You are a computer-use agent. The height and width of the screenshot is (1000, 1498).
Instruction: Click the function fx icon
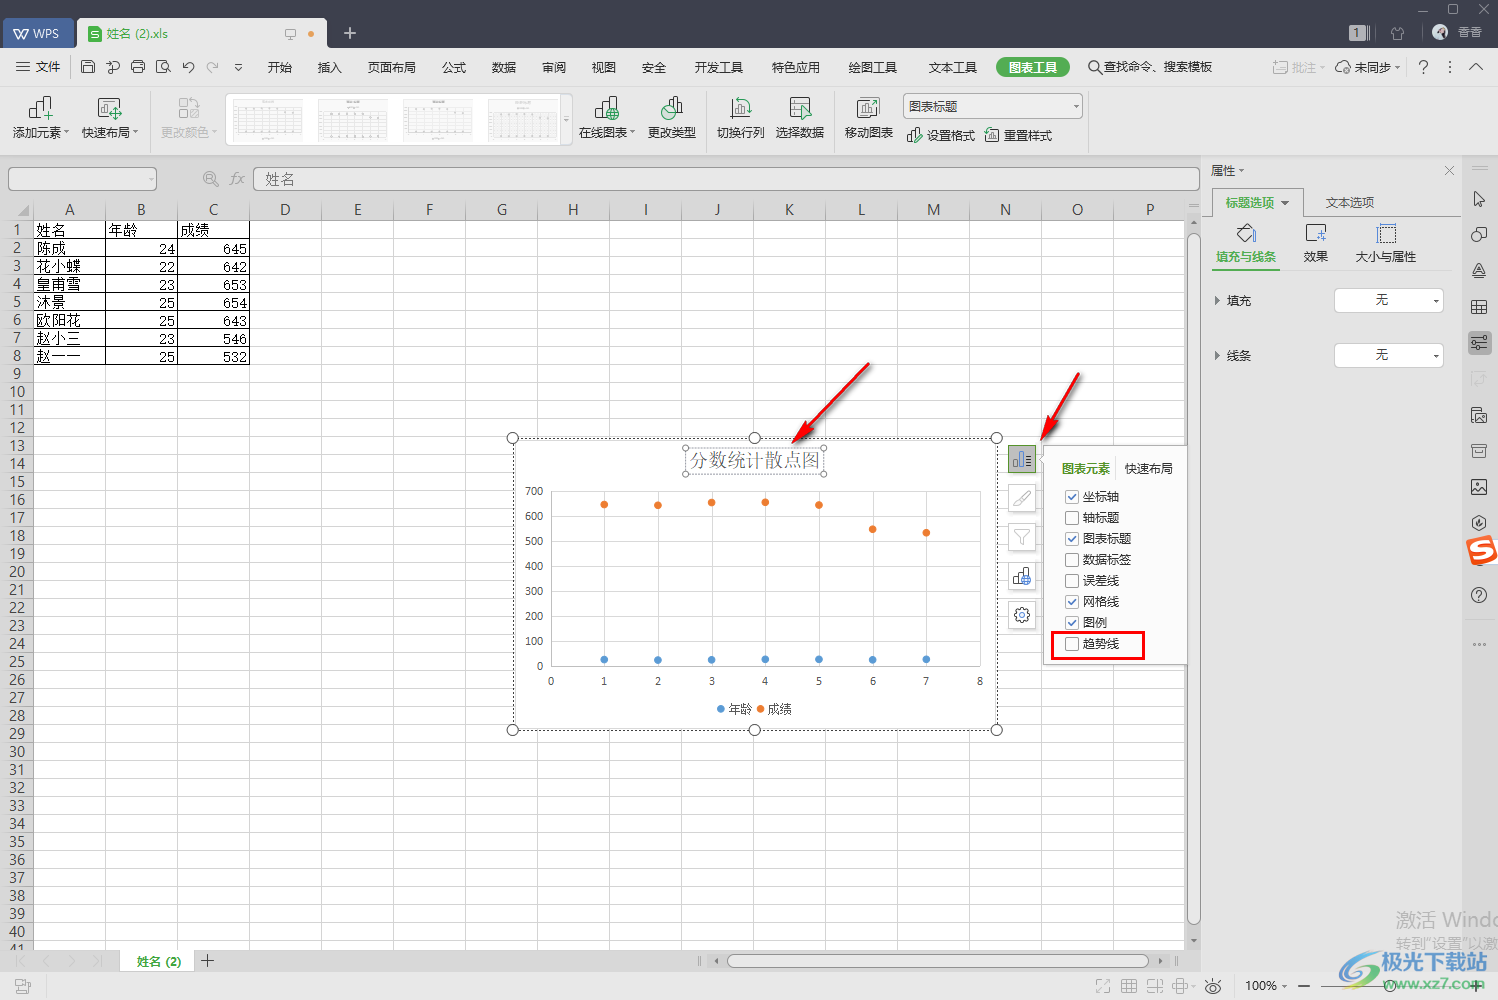[237, 179]
